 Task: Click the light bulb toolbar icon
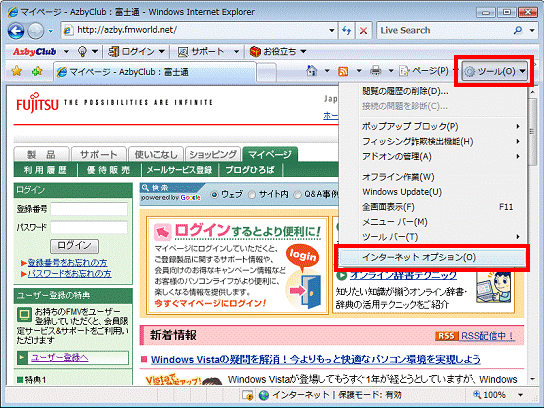click(82, 52)
